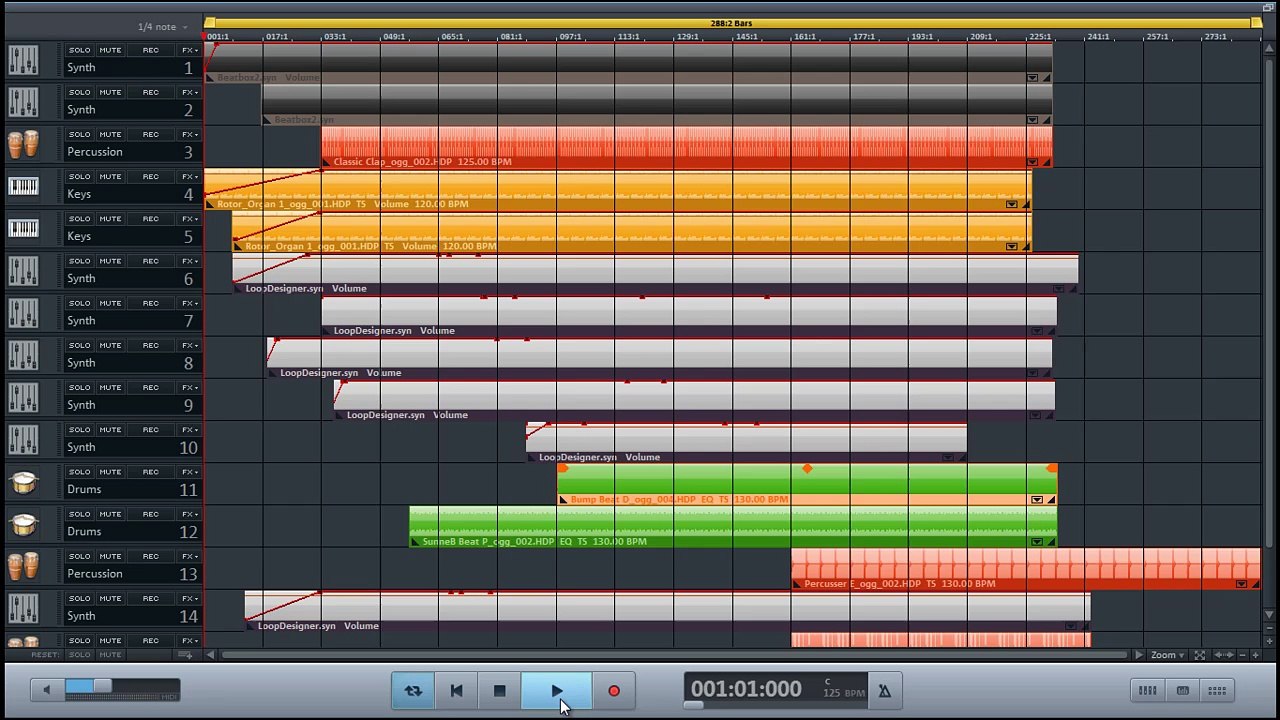
Task: Open the keyboard view button
Action: (x=1182, y=690)
